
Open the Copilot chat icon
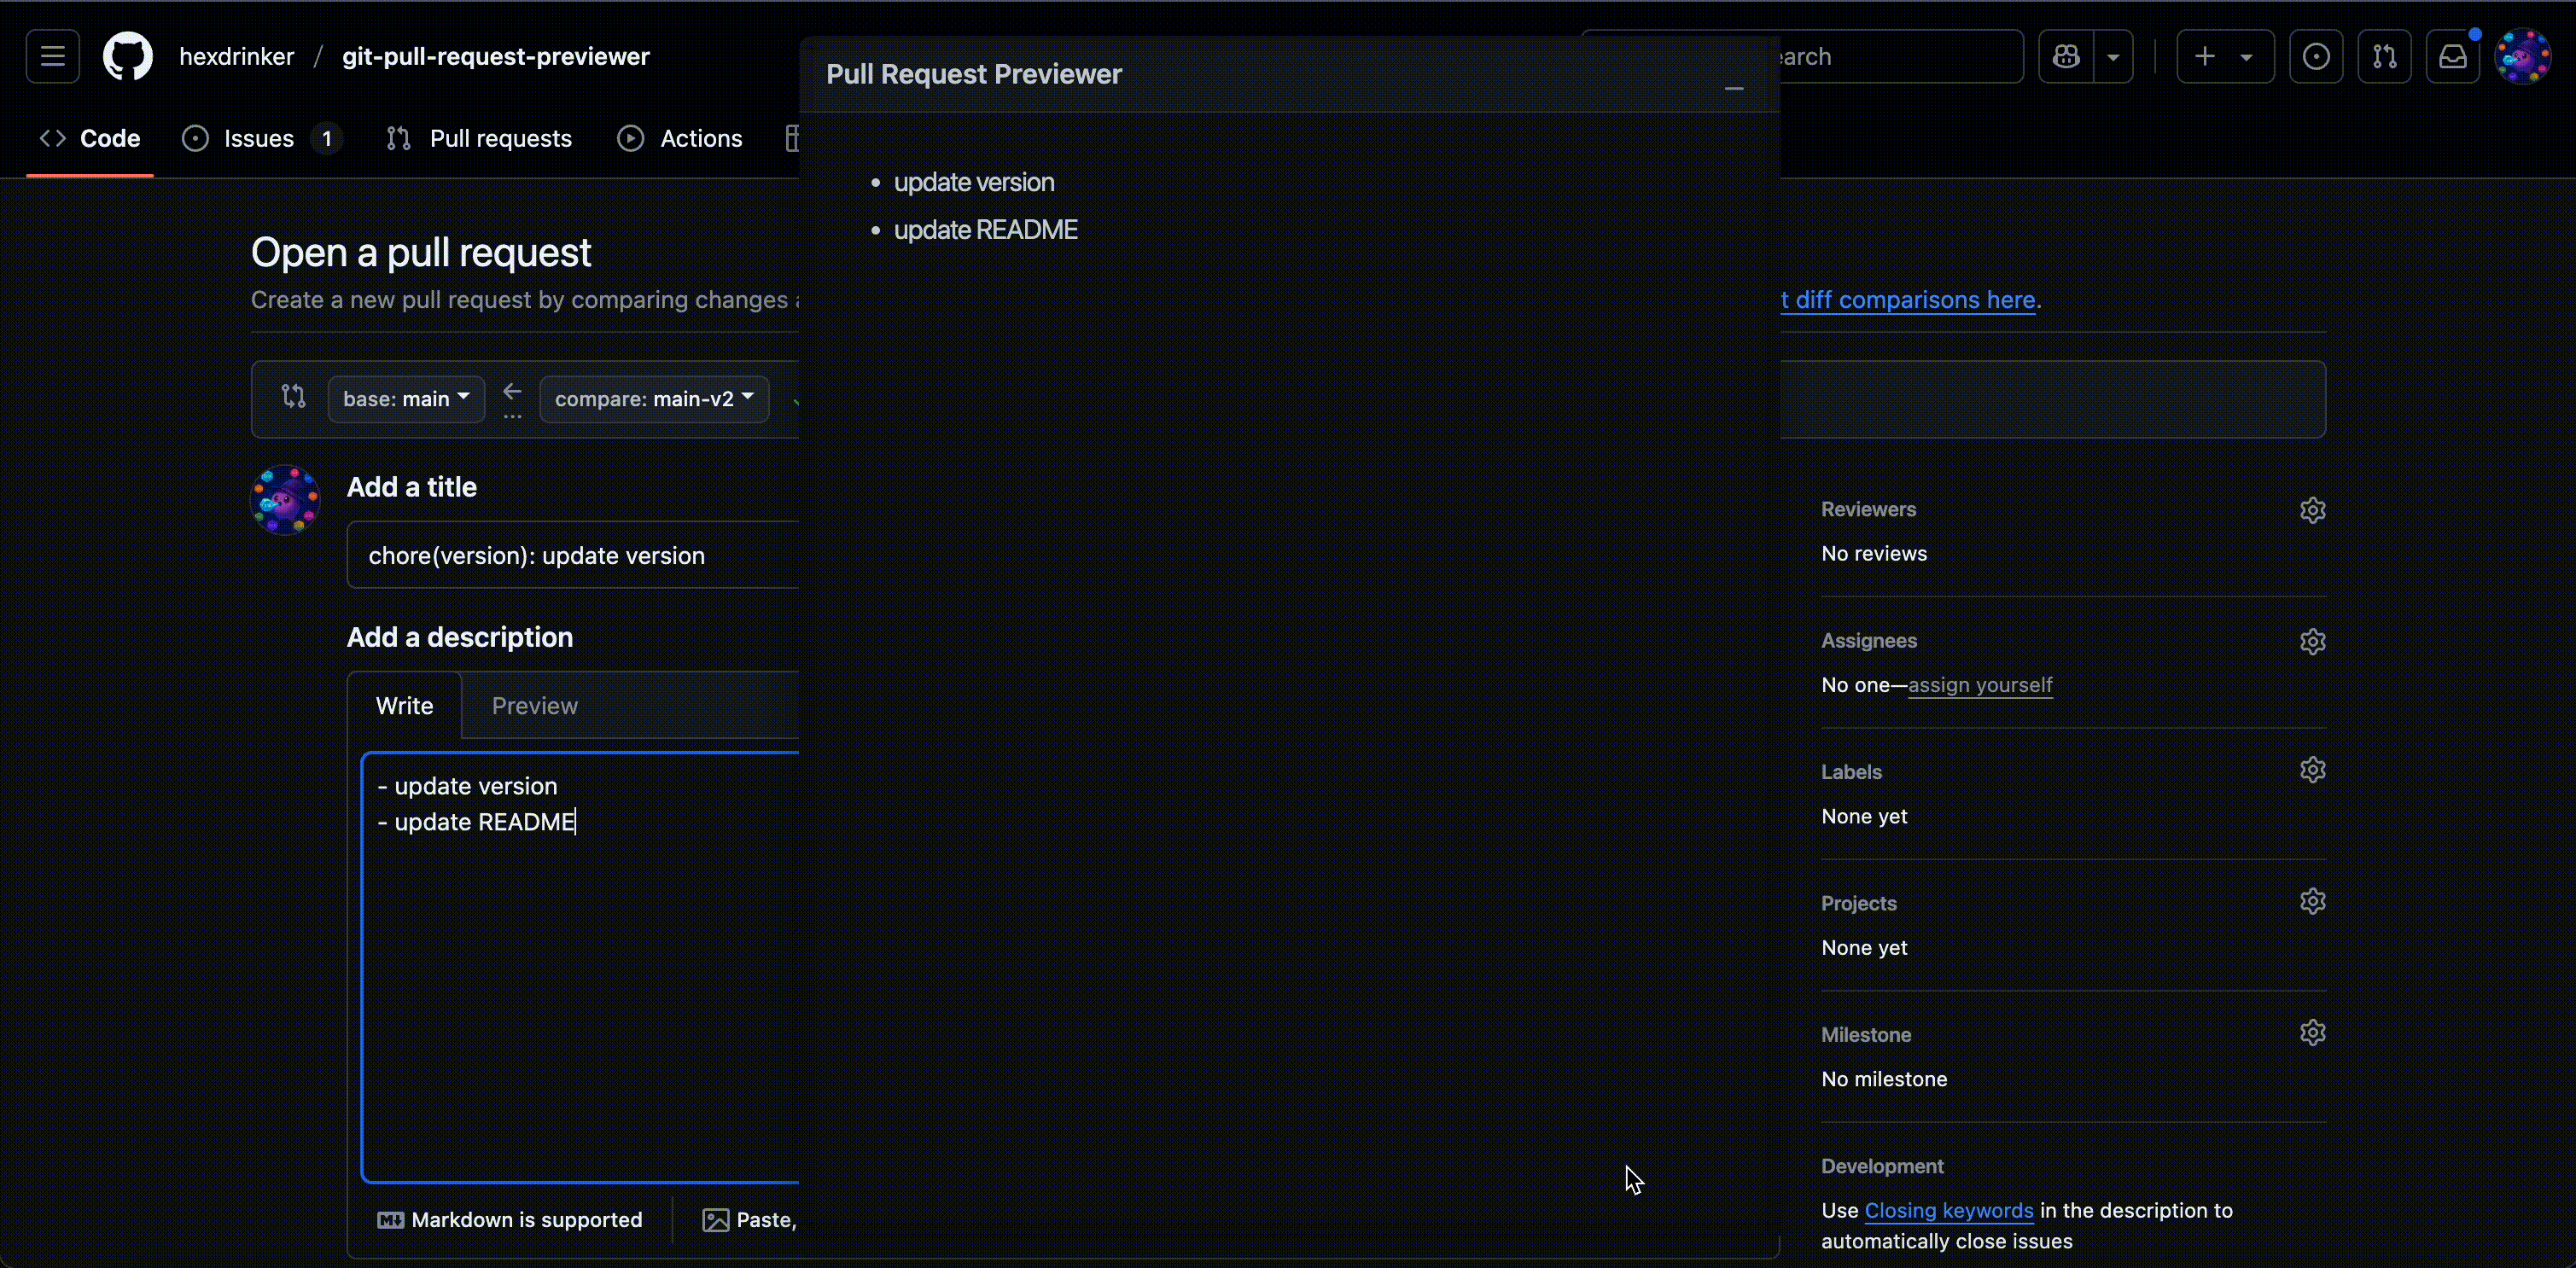tap(2066, 56)
